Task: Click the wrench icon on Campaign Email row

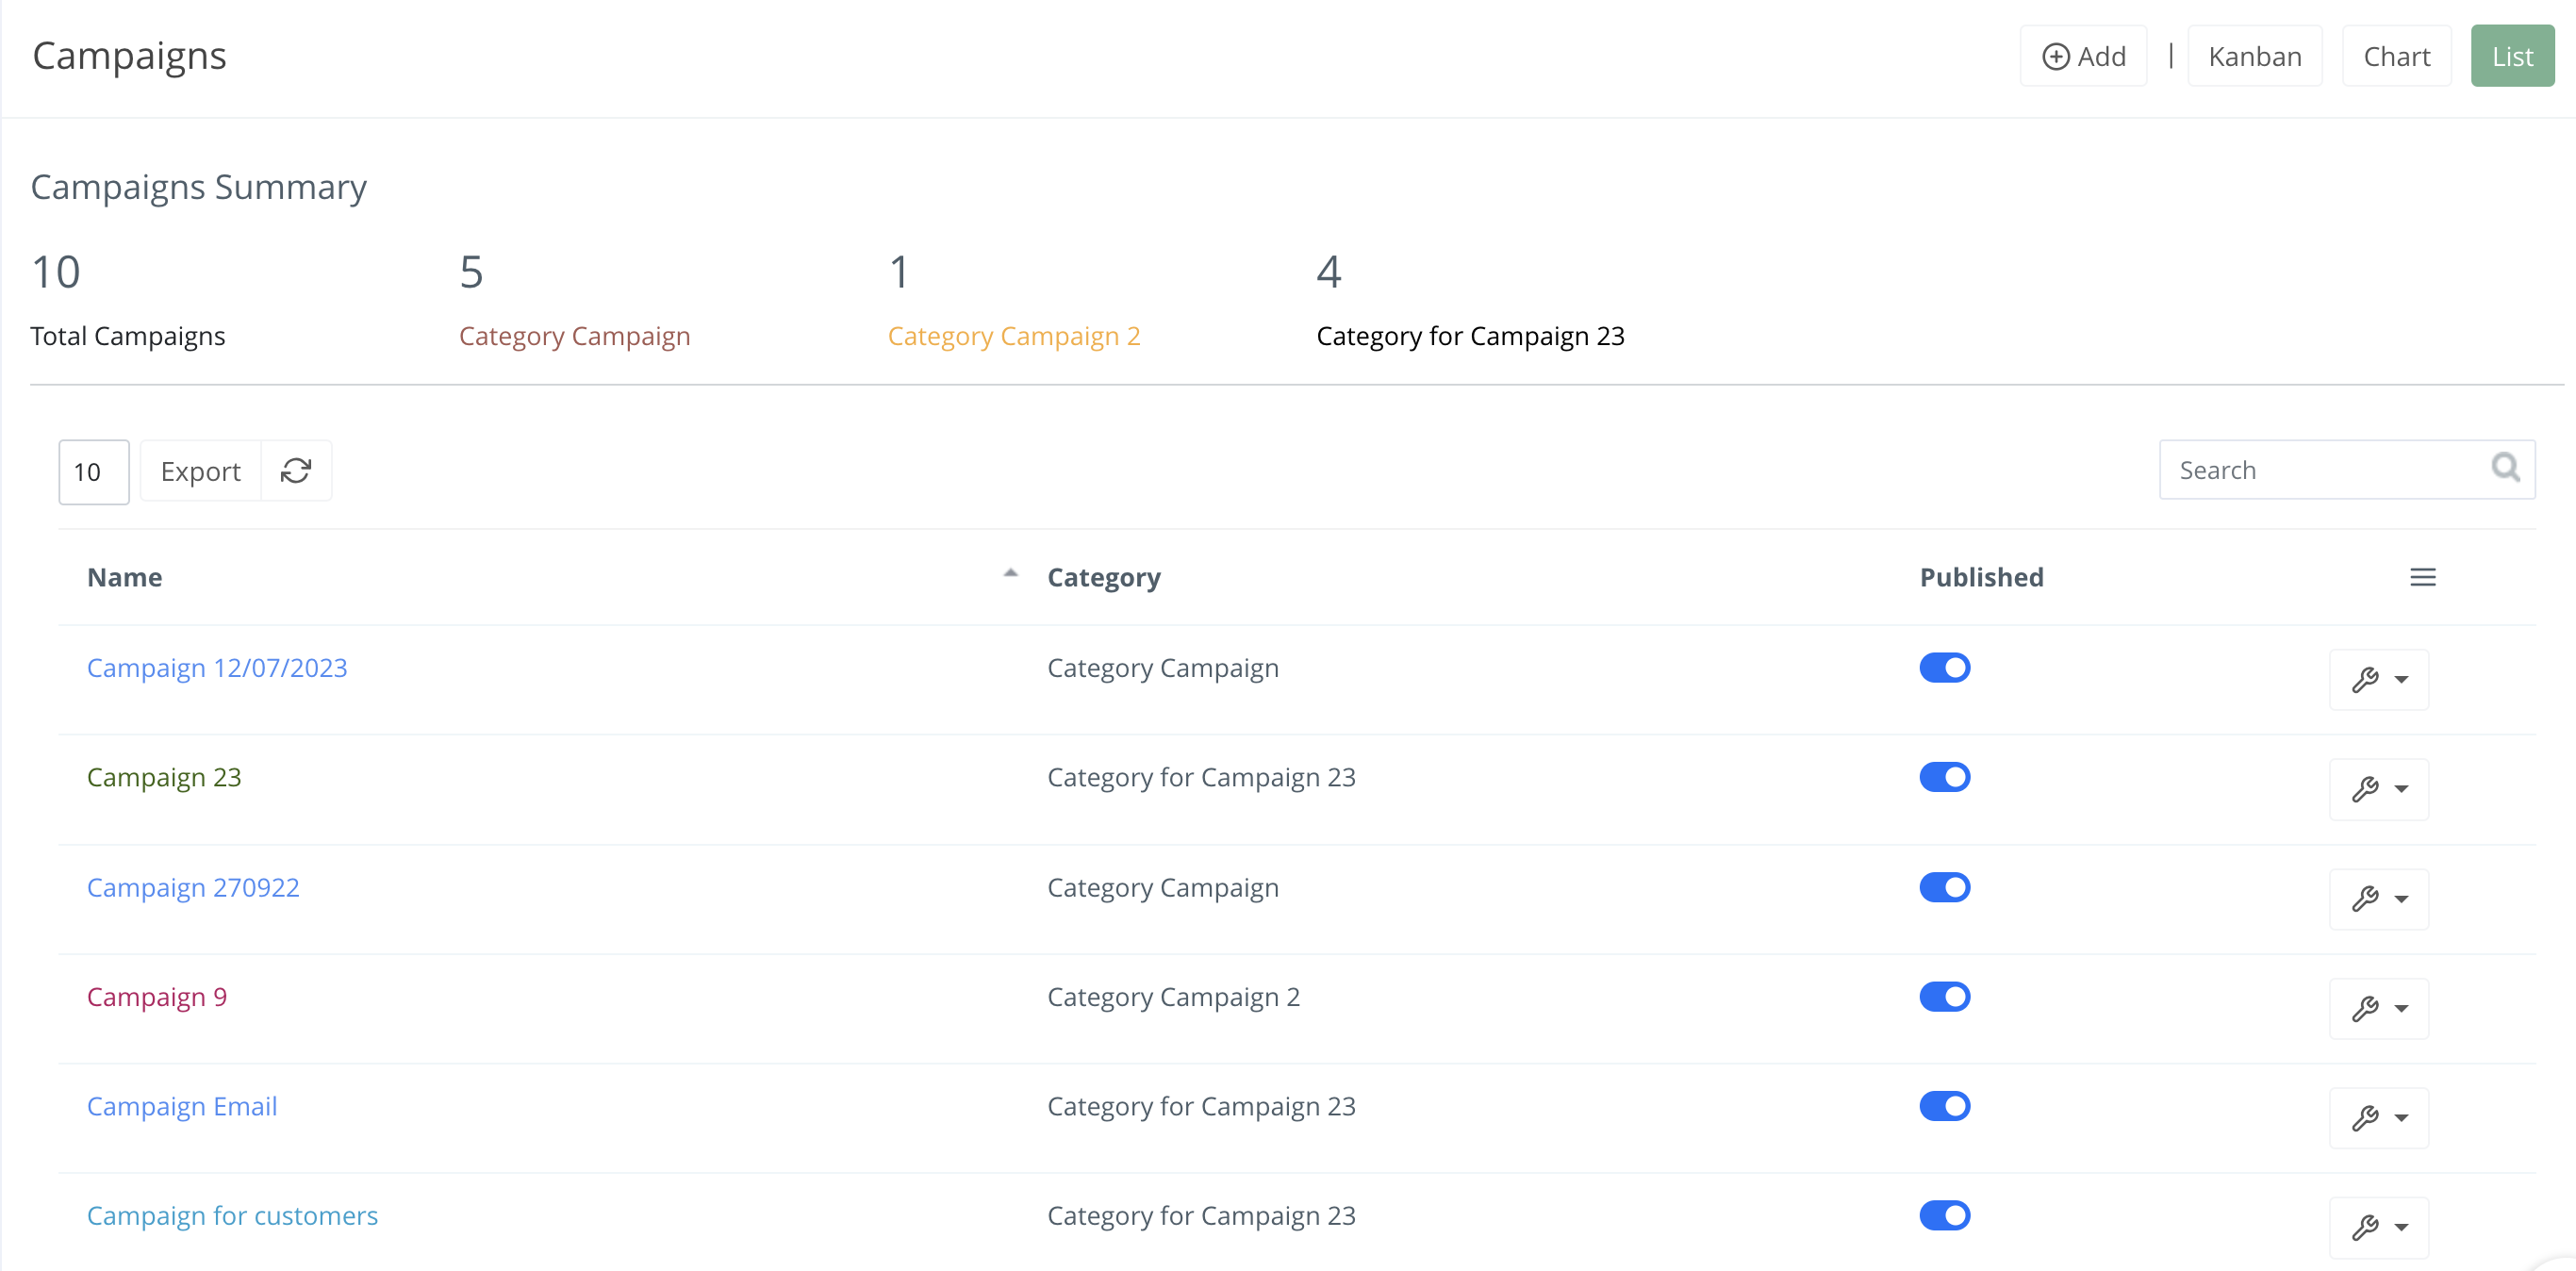Action: click(2366, 1118)
